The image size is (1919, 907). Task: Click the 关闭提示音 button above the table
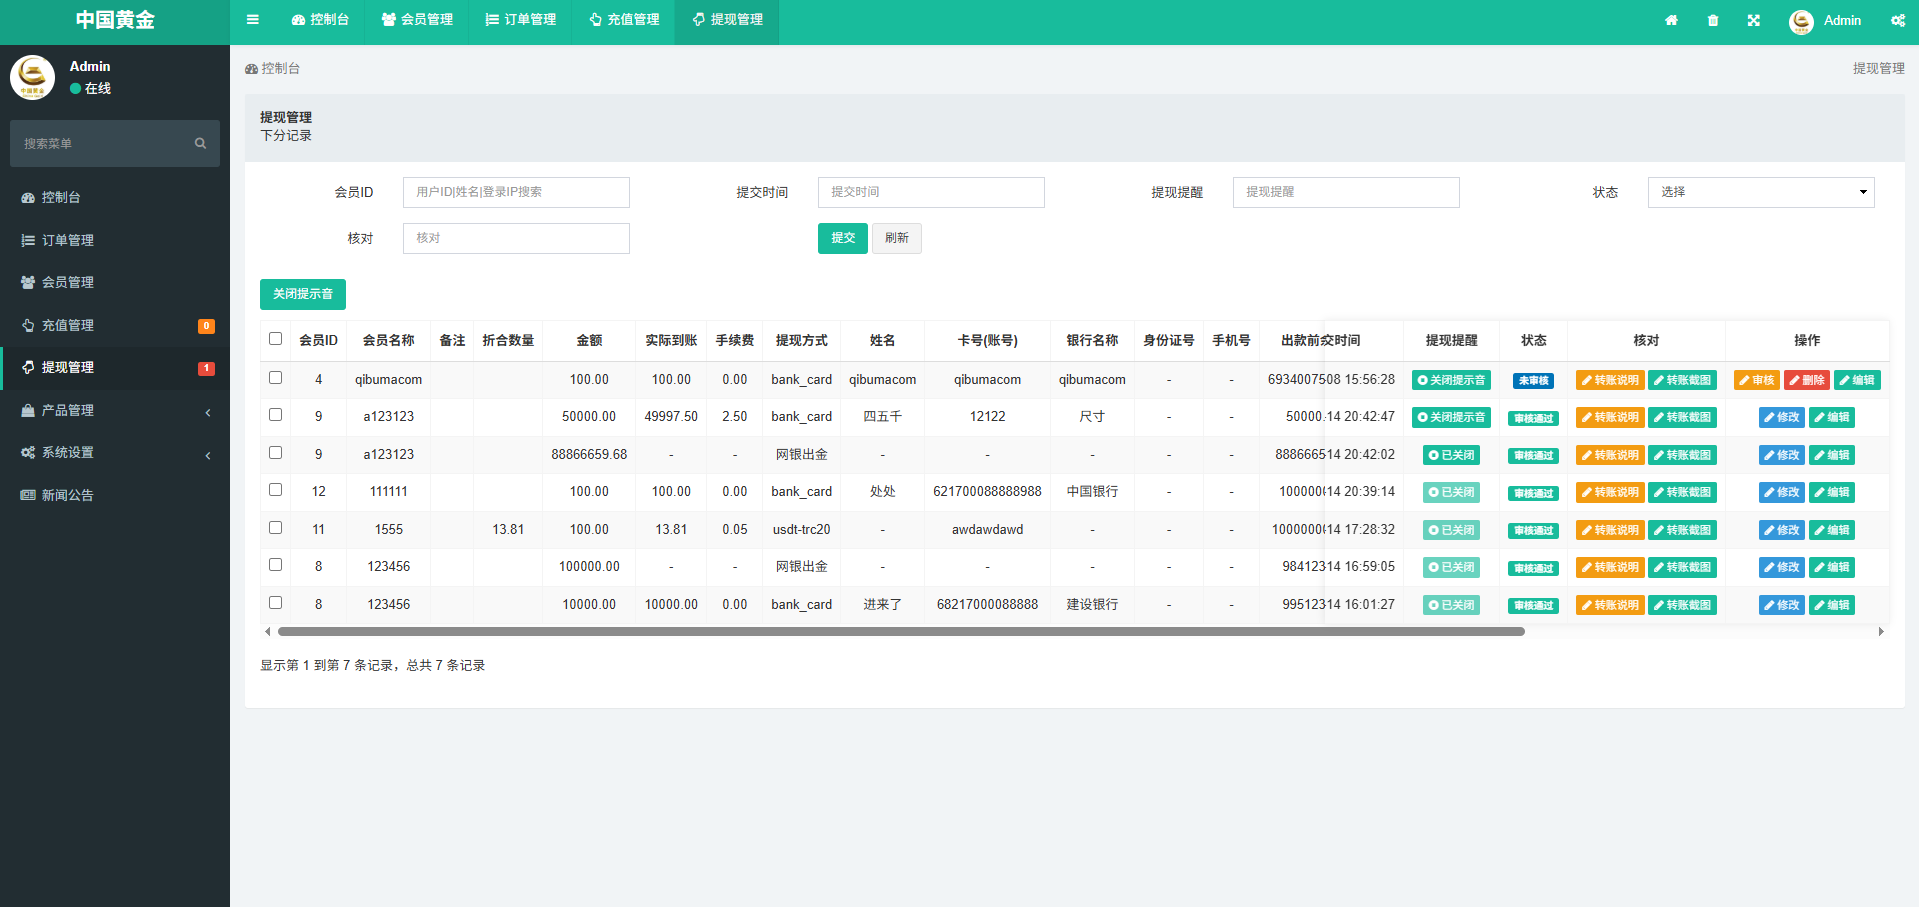(303, 294)
